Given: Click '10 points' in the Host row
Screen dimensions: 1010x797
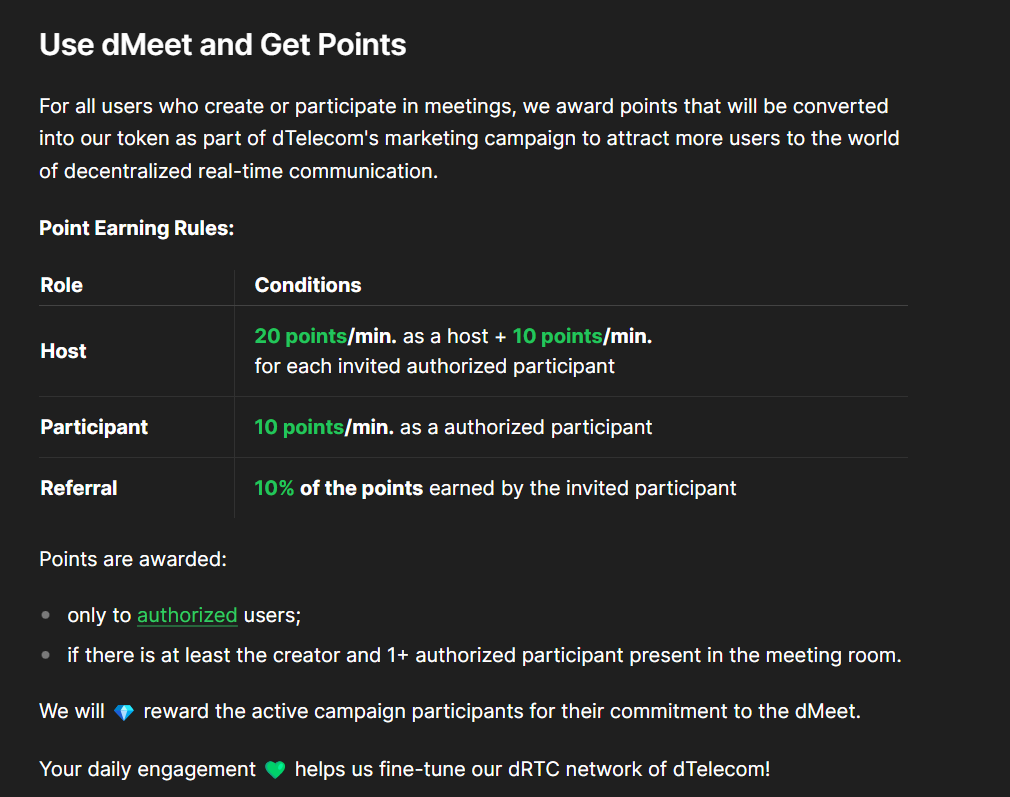Looking at the screenshot, I should point(557,336).
